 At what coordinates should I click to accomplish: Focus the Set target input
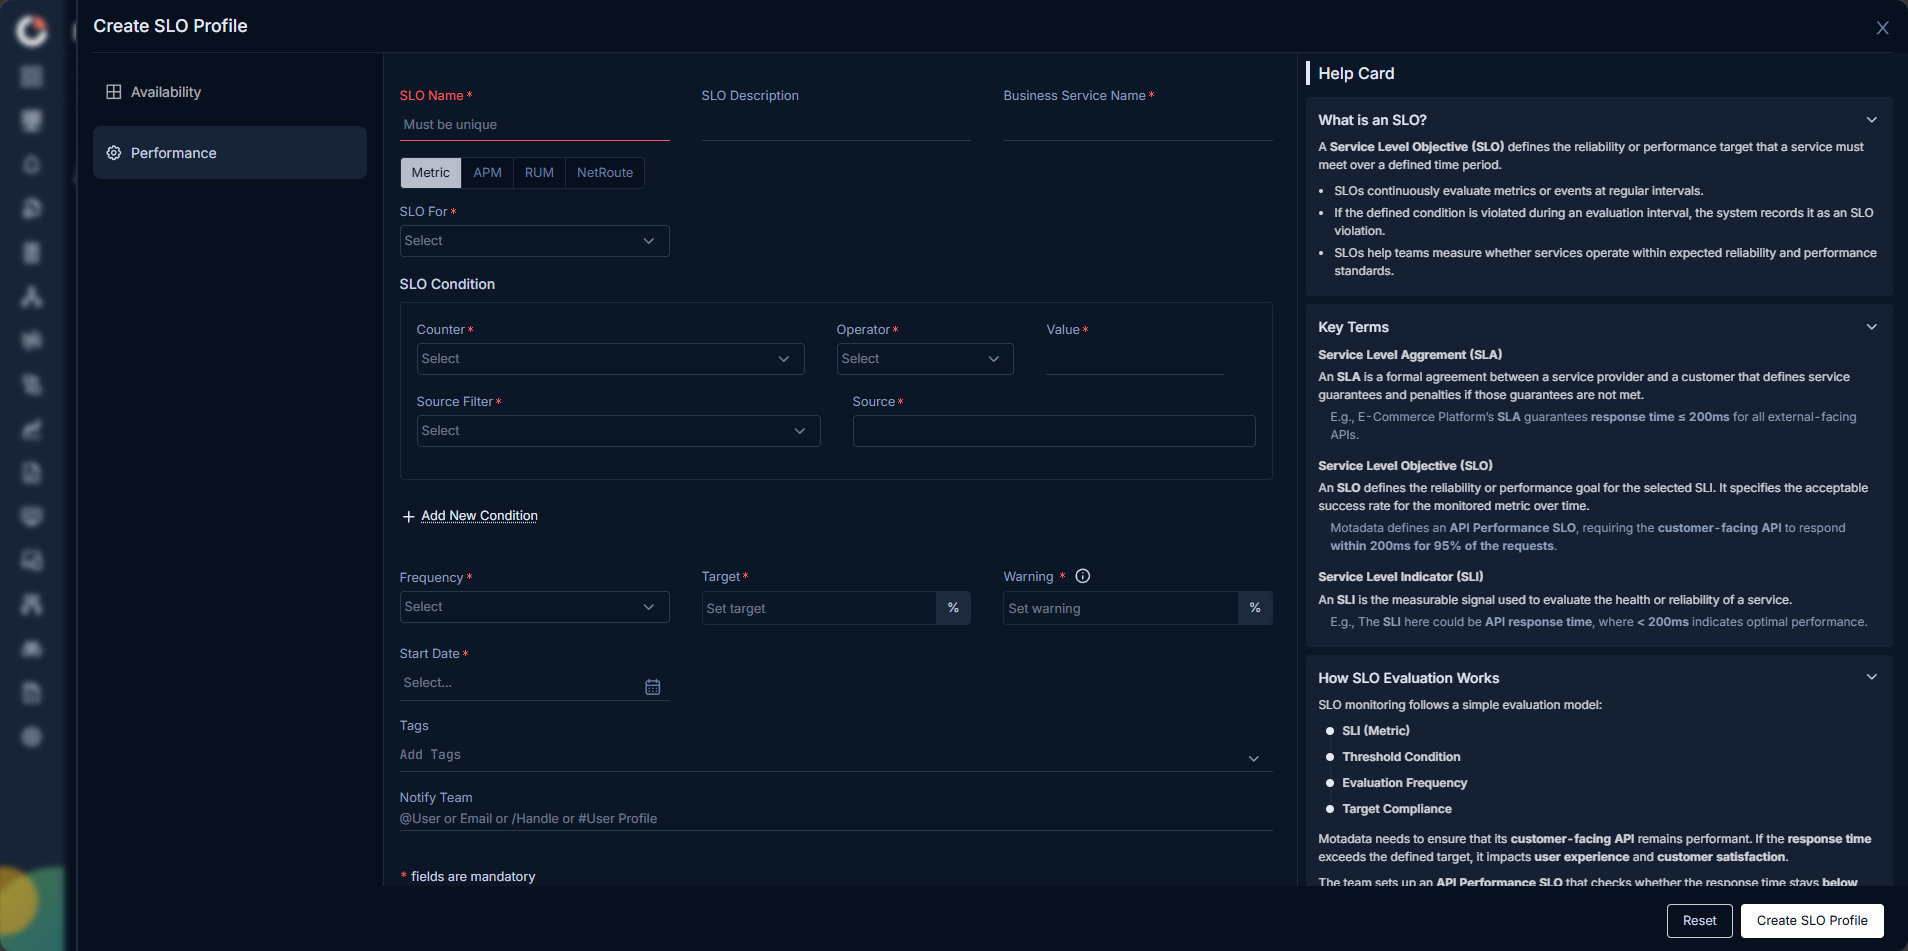pos(819,608)
